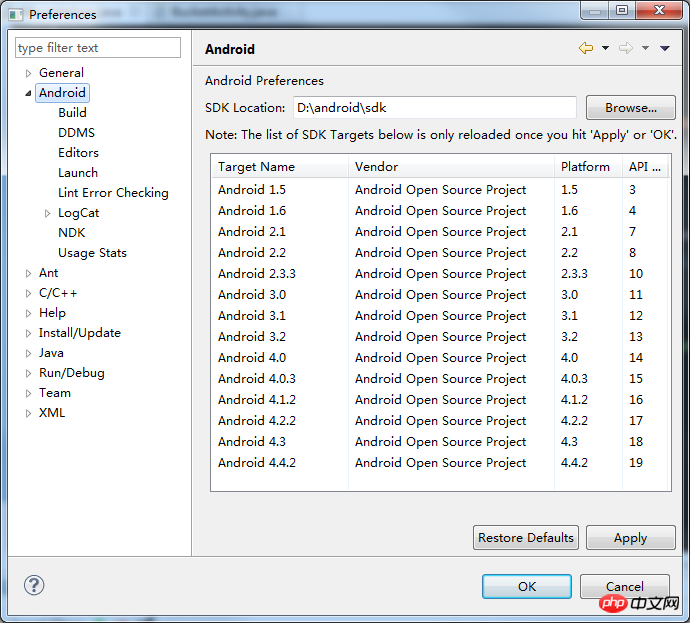Select the Android 4.1.2 target row
Viewport: 690px width, 623px height.
(x=441, y=399)
